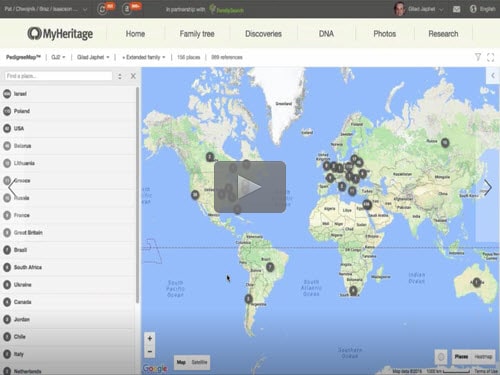Click the Google logo on map

coord(155,368)
